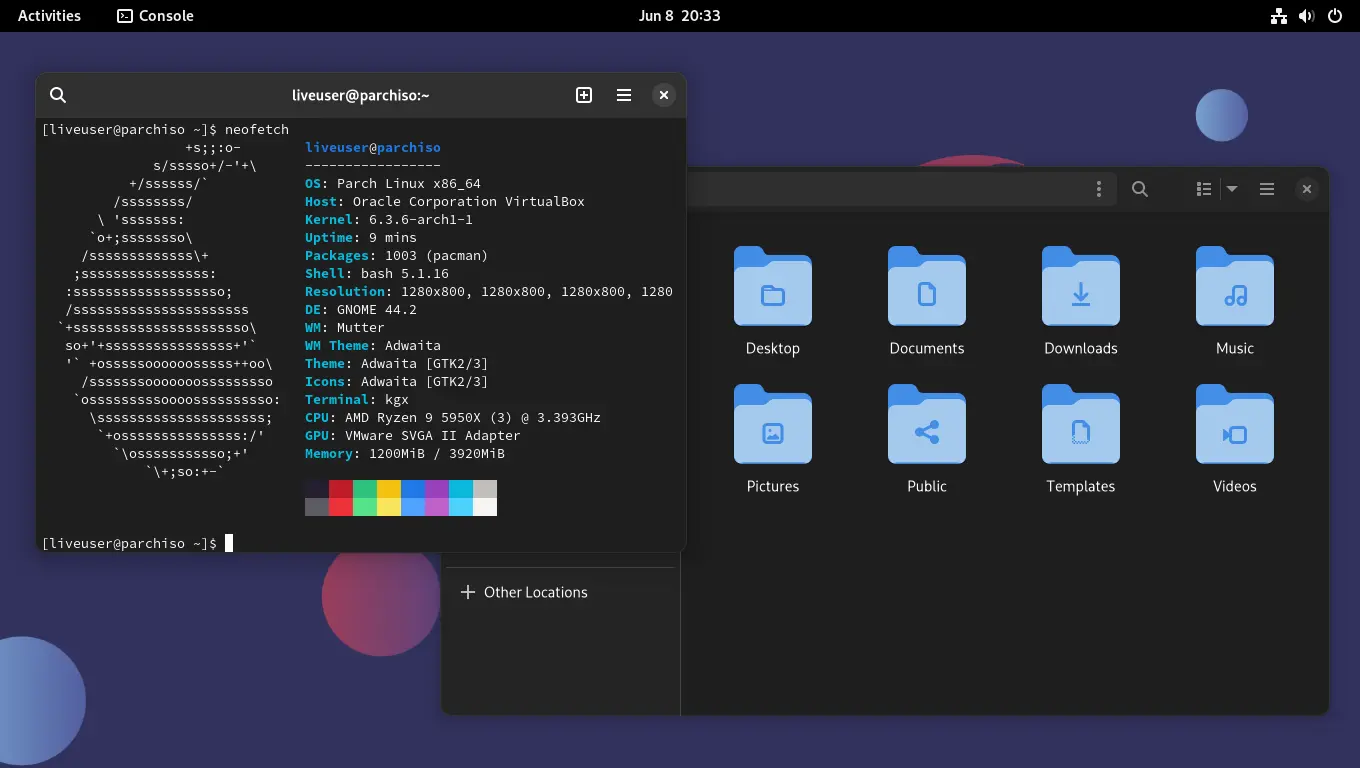Open a new terminal tab
This screenshot has height=768, width=1360.
[x=584, y=95]
